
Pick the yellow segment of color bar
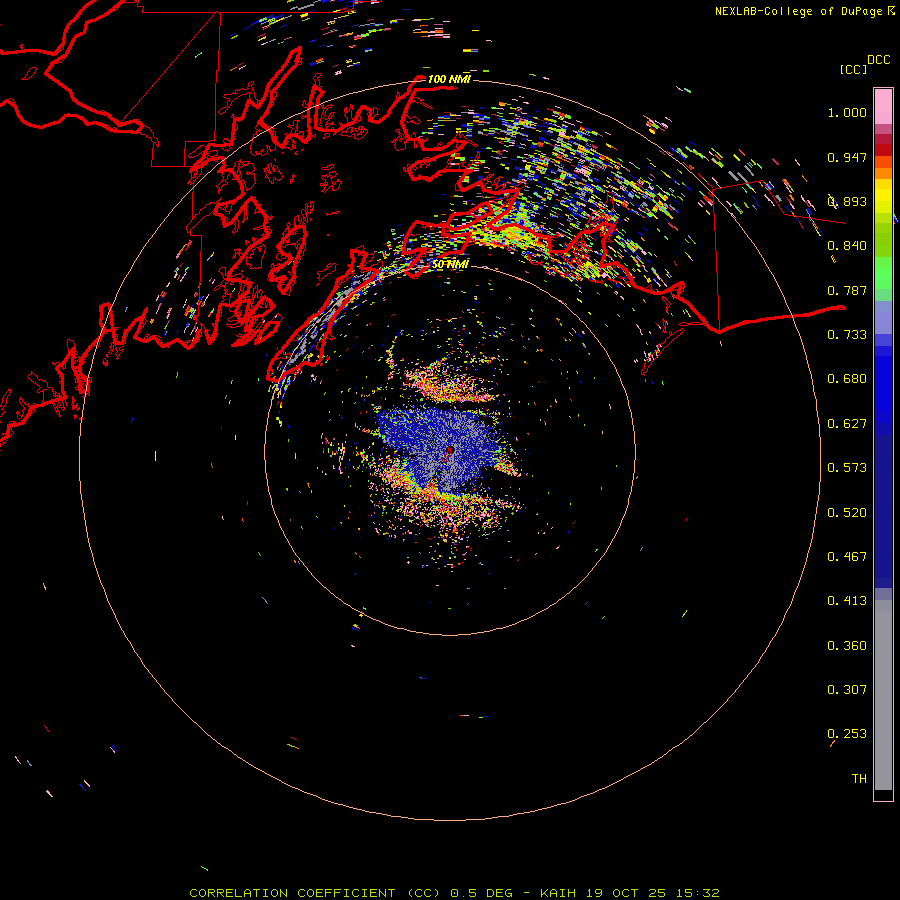(x=883, y=196)
